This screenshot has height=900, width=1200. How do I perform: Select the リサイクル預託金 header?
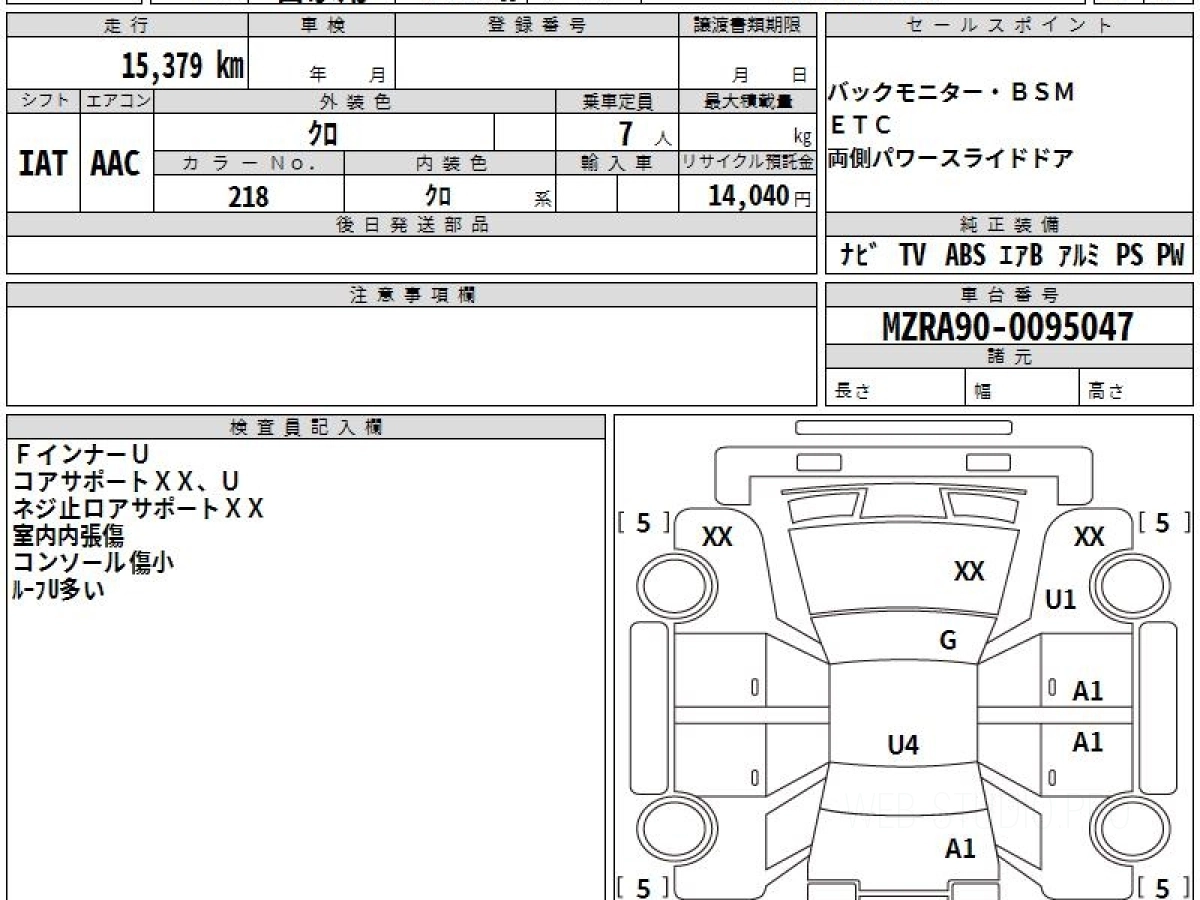[747, 163]
